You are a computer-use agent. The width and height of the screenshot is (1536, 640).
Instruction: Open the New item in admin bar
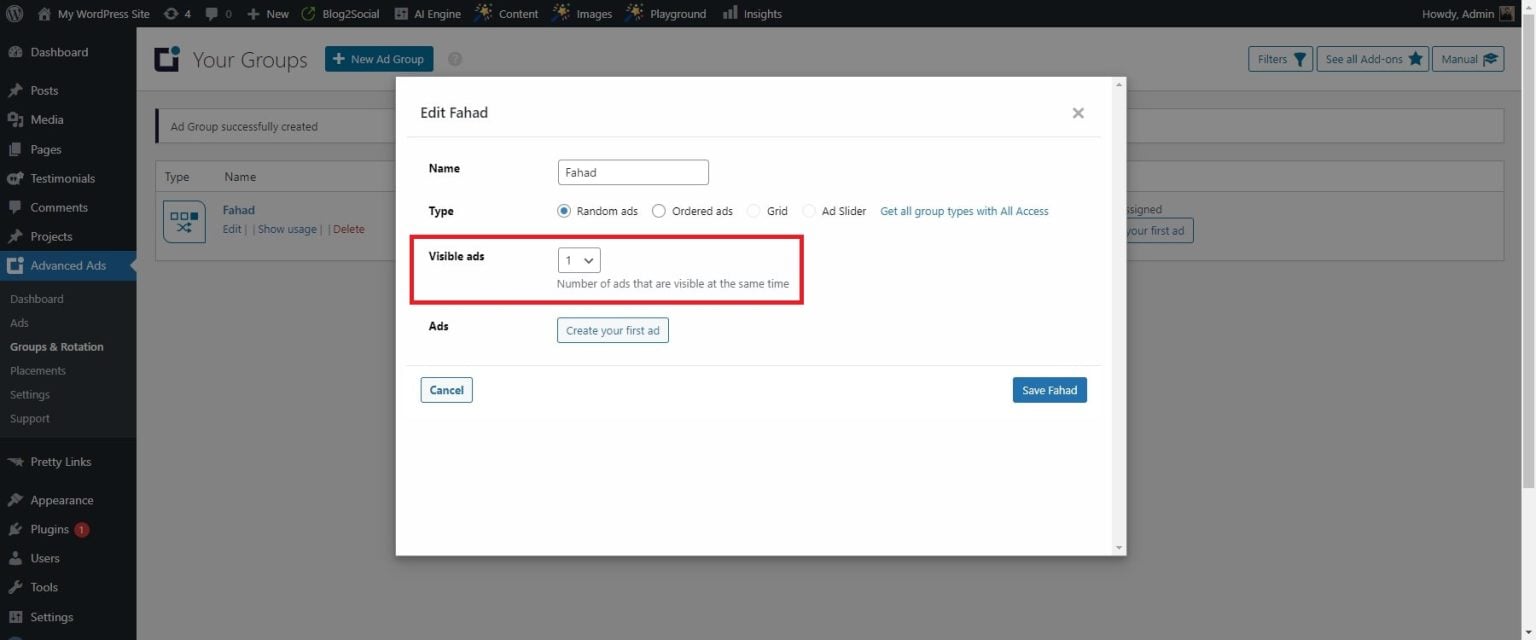[x=267, y=13]
